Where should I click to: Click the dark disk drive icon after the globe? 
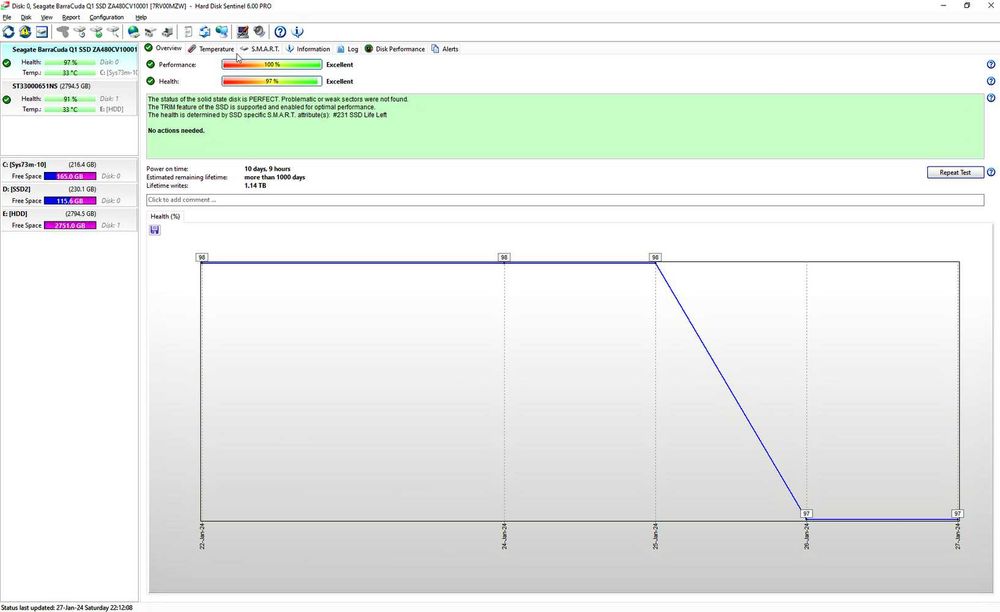coord(151,31)
